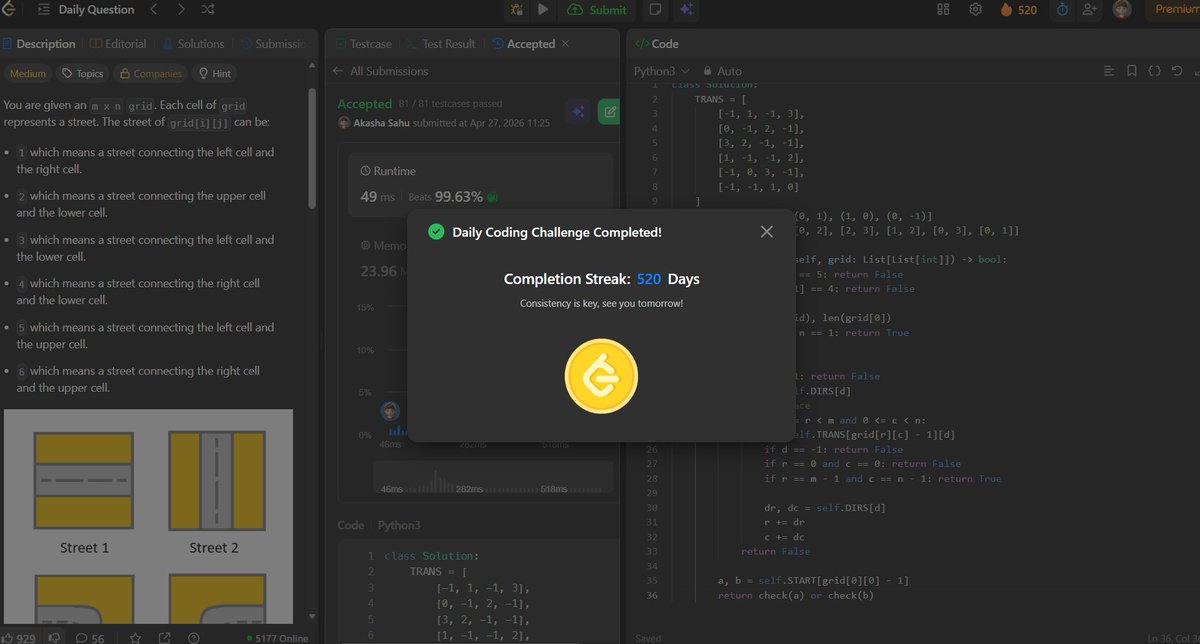This screenshot has width=1200, height=644.
Task: Show the Hint
Action: tap(215, 73)
